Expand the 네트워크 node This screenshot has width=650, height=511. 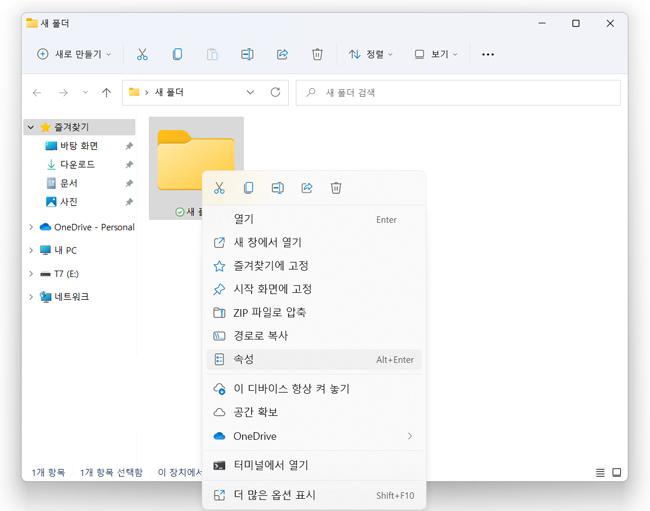pos(31,297)
